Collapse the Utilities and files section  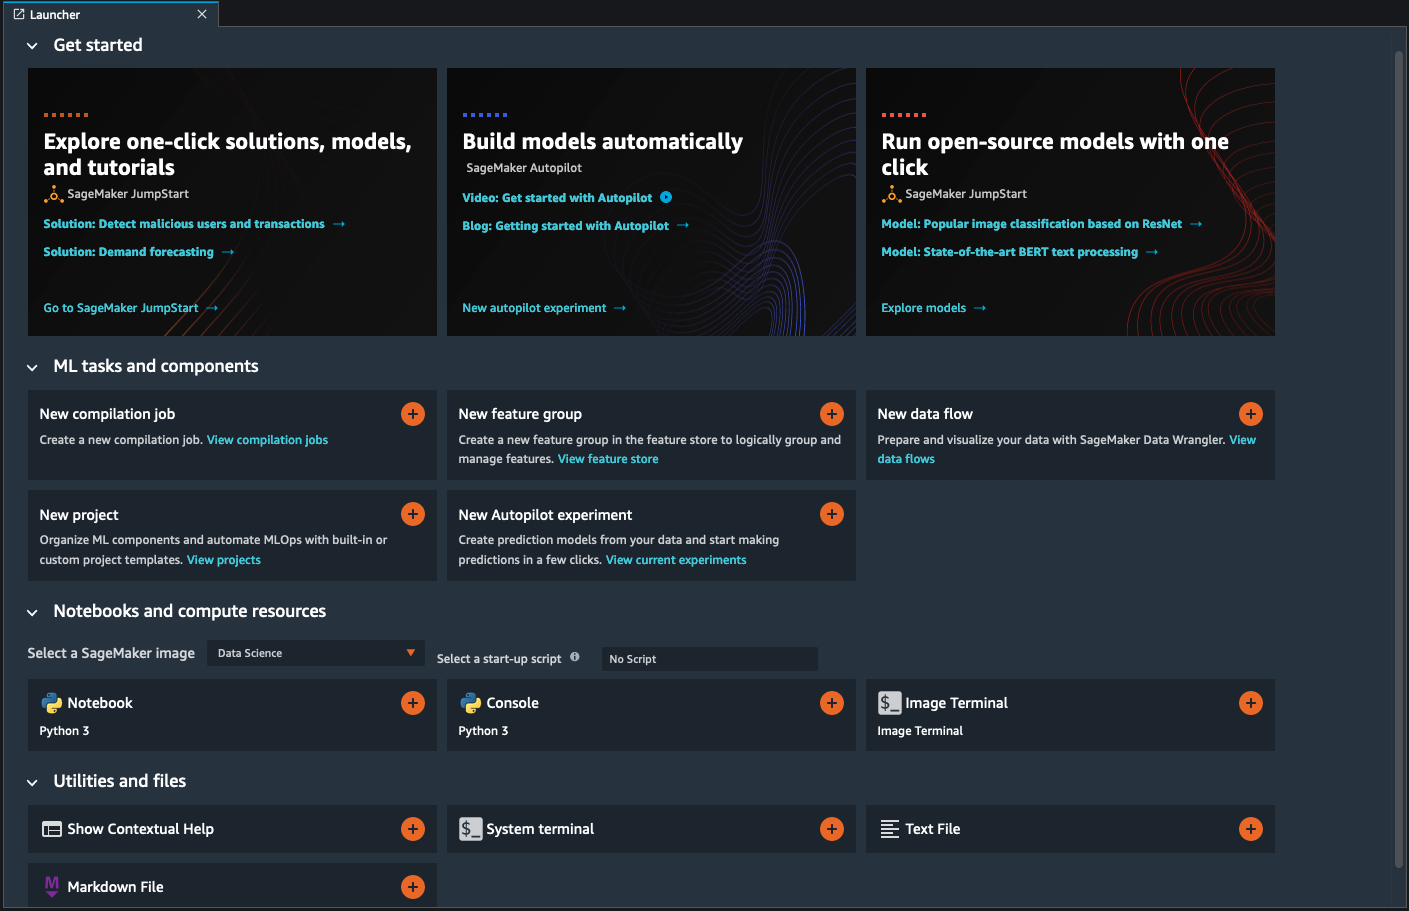[32, 782]
